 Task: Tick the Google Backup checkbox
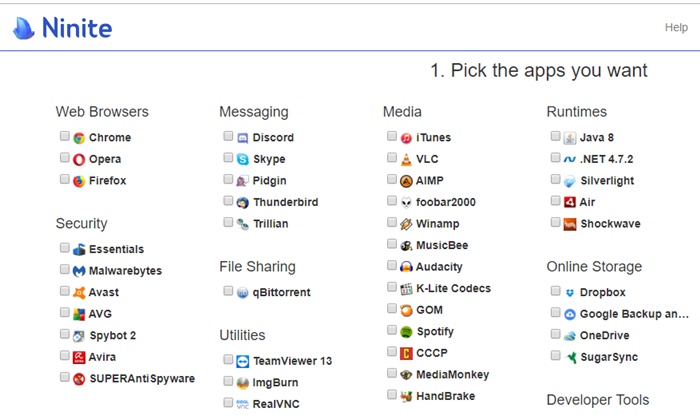coord(555,312)
